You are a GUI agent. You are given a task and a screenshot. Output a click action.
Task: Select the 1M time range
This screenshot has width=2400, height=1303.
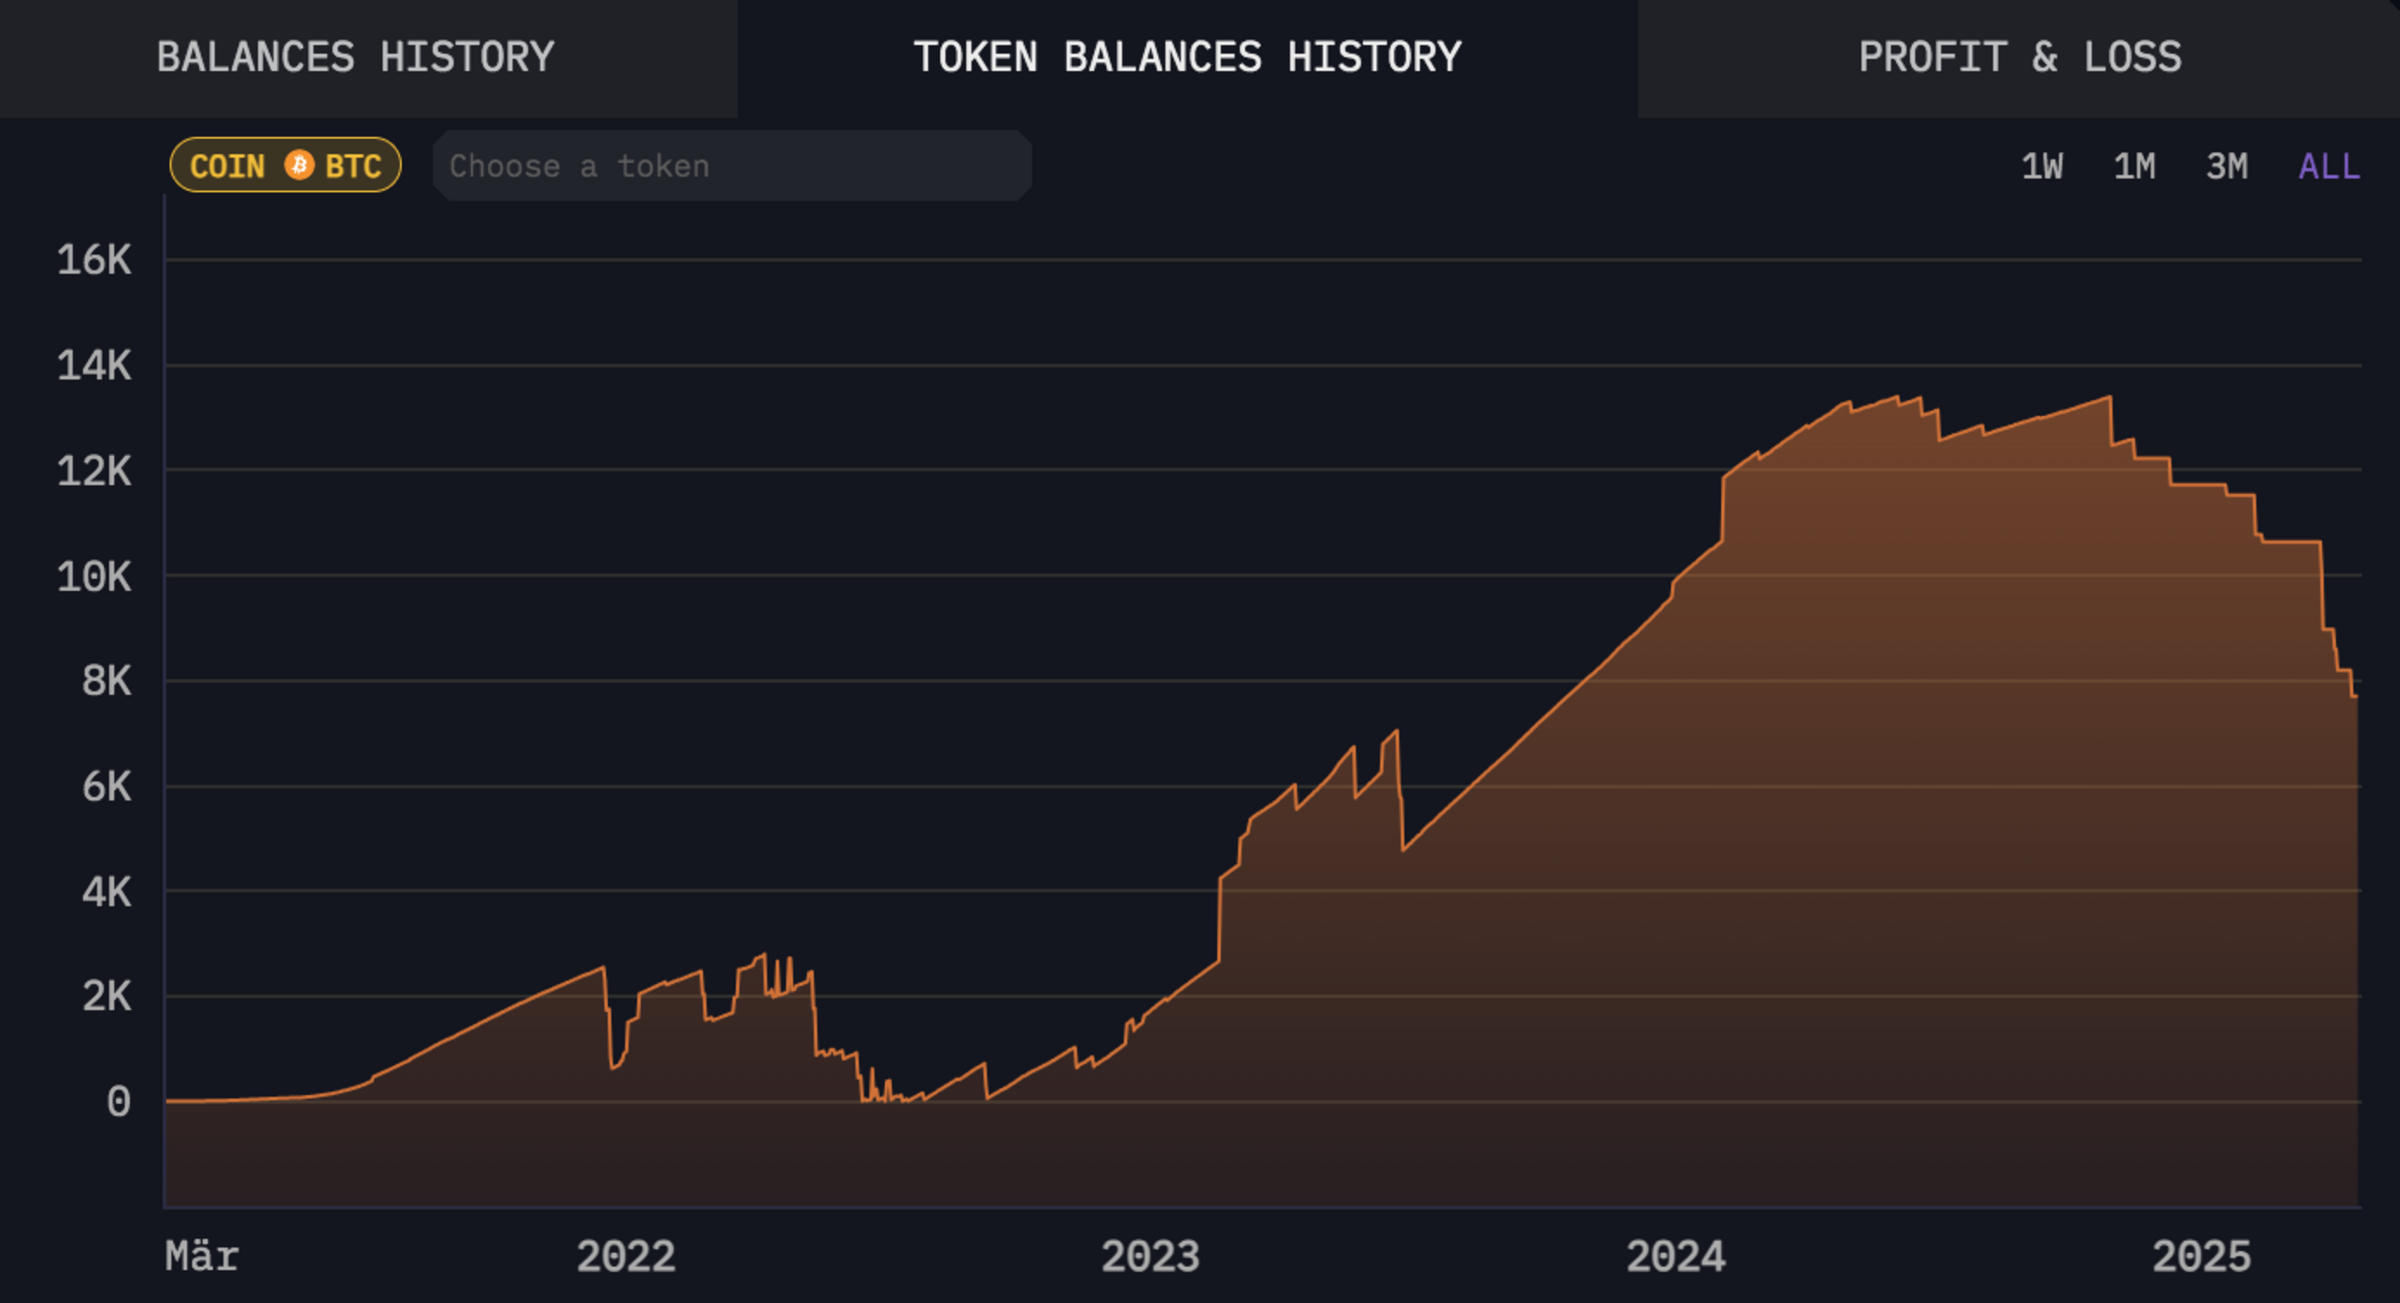(2134, 166)
